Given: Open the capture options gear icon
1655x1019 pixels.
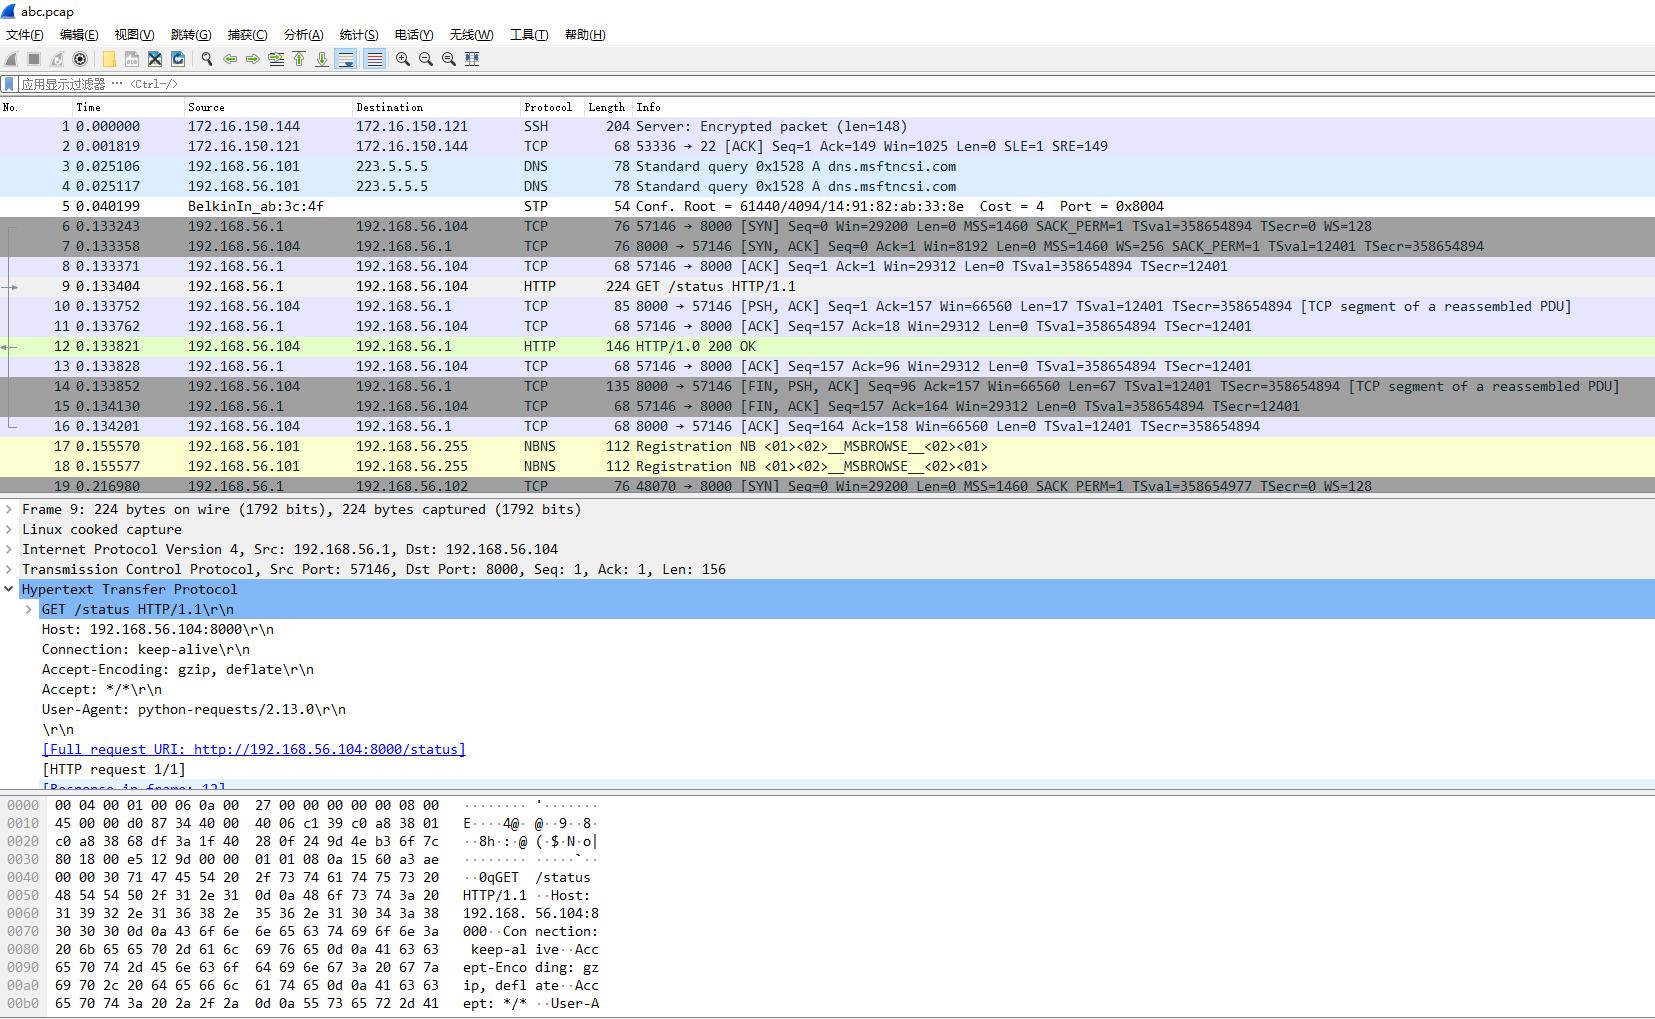Looking at the screenshot, I should click(x=80, y=59).
